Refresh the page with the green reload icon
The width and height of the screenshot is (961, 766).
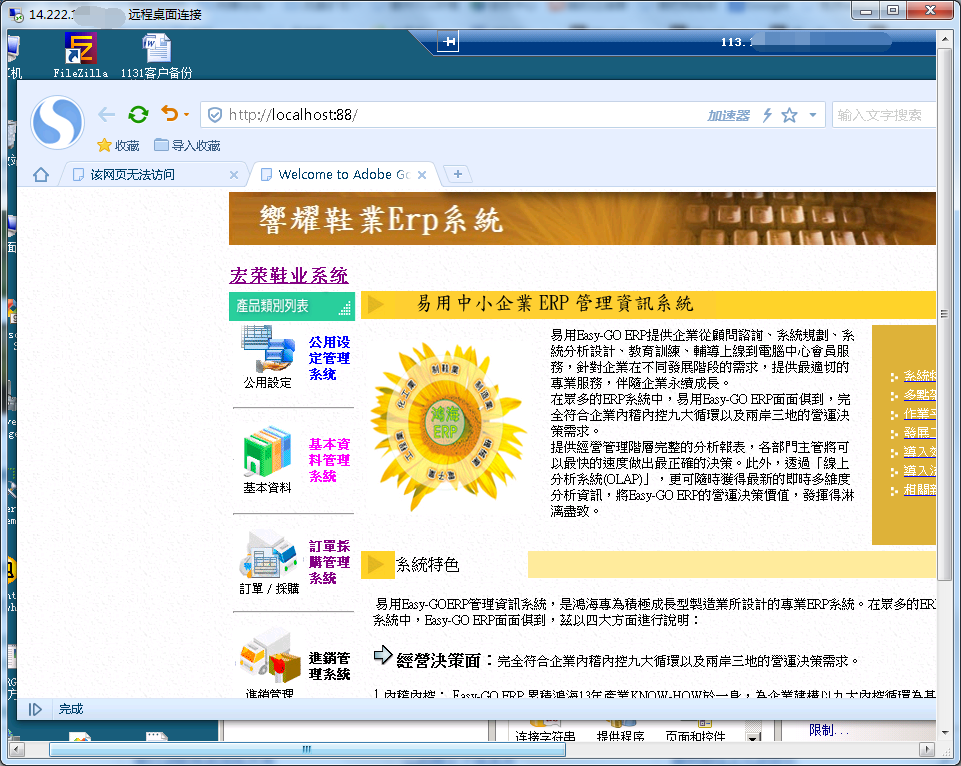coord(139,115)
